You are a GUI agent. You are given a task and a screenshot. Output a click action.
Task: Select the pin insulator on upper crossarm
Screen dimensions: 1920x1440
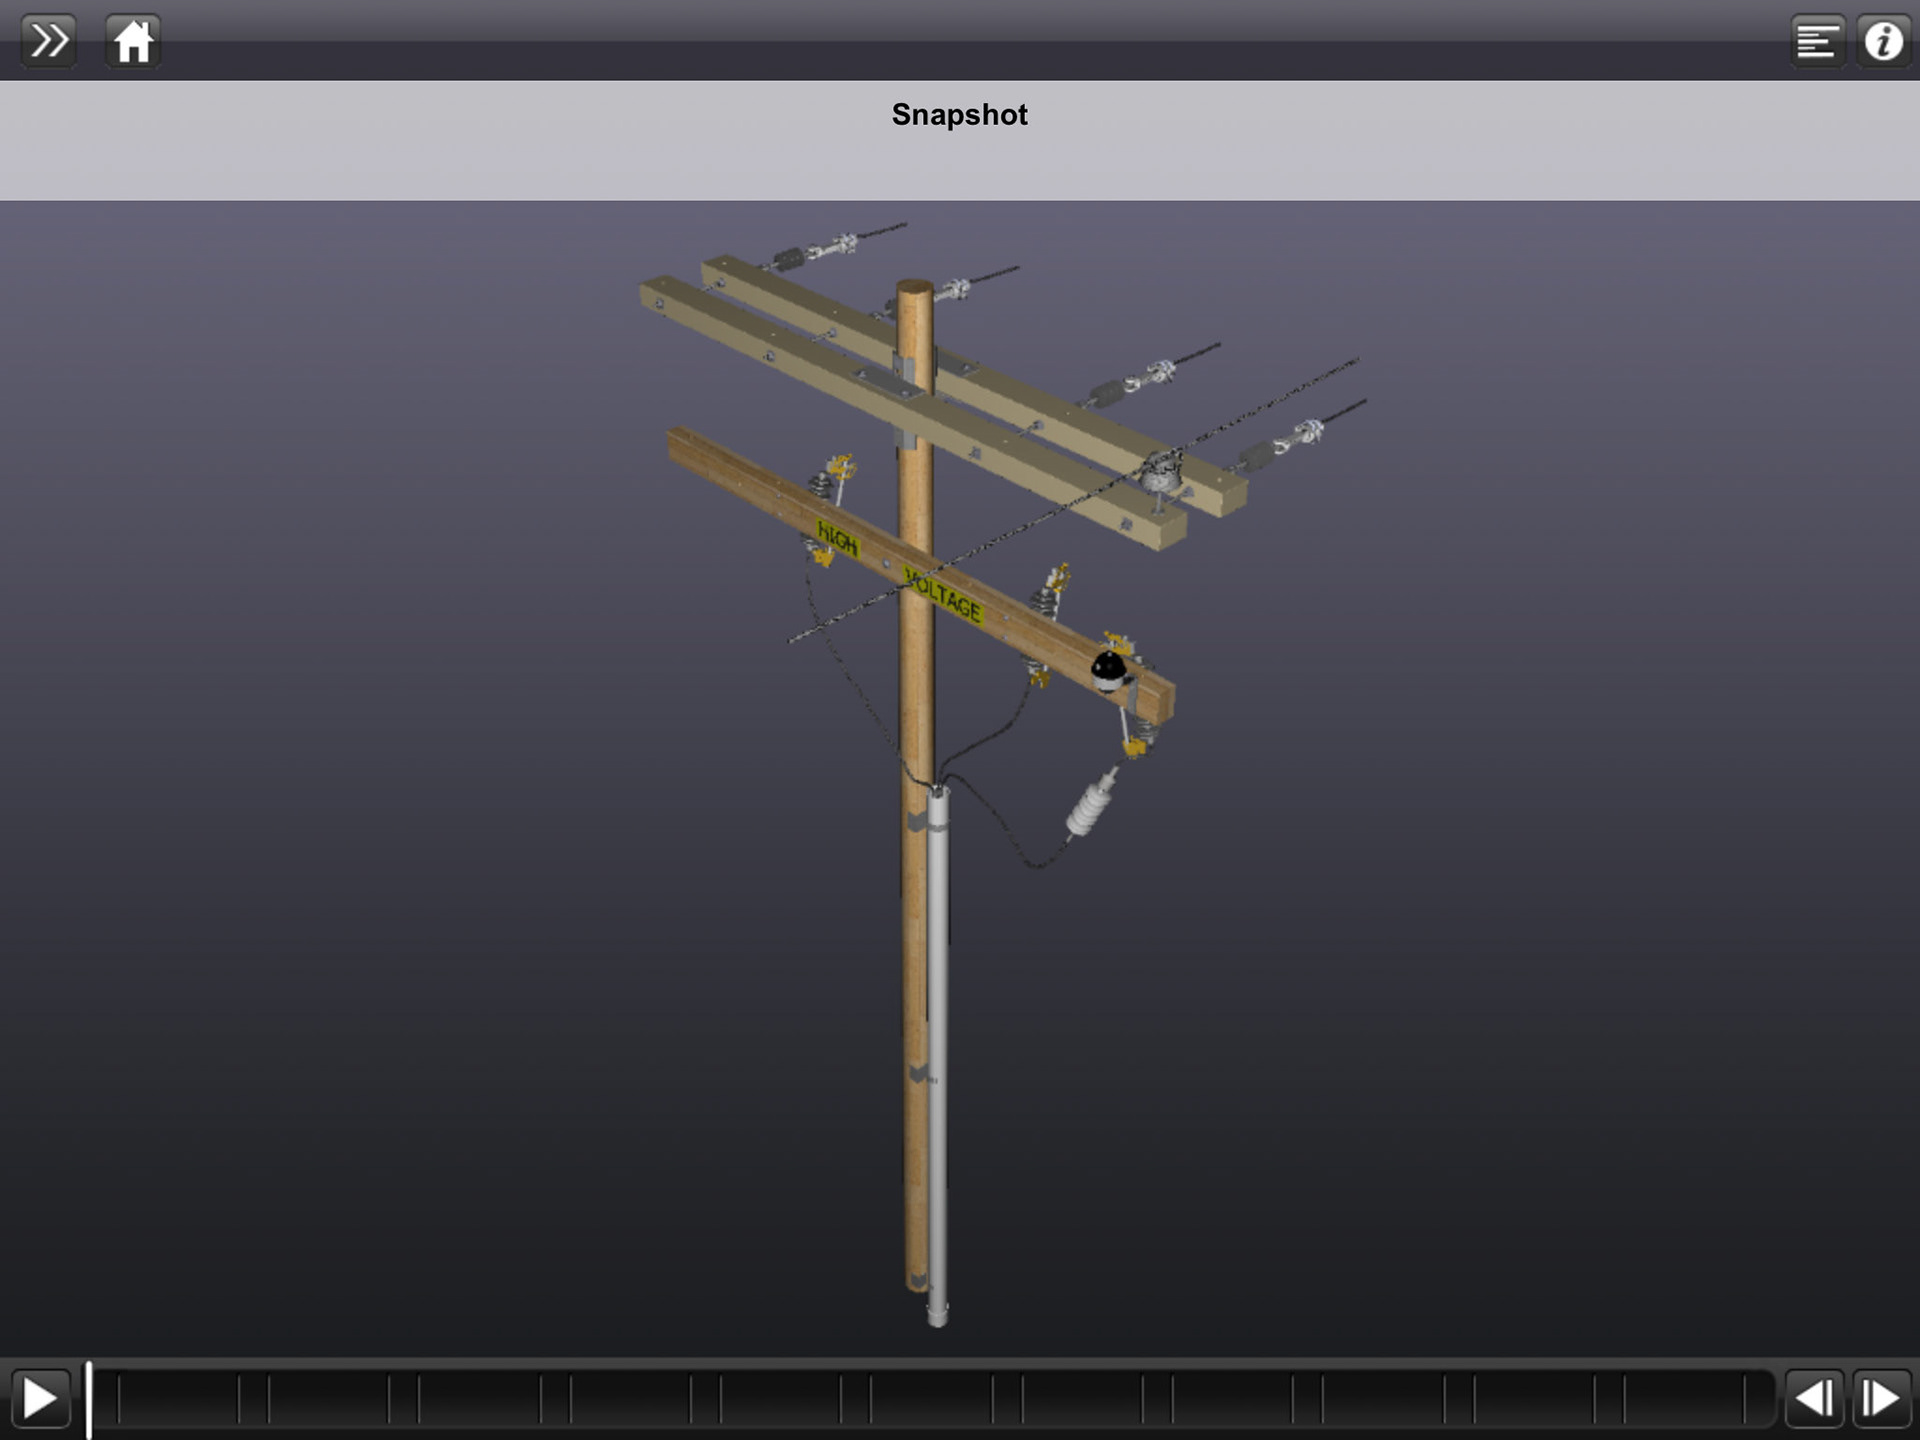click(x=1160, y=472)
